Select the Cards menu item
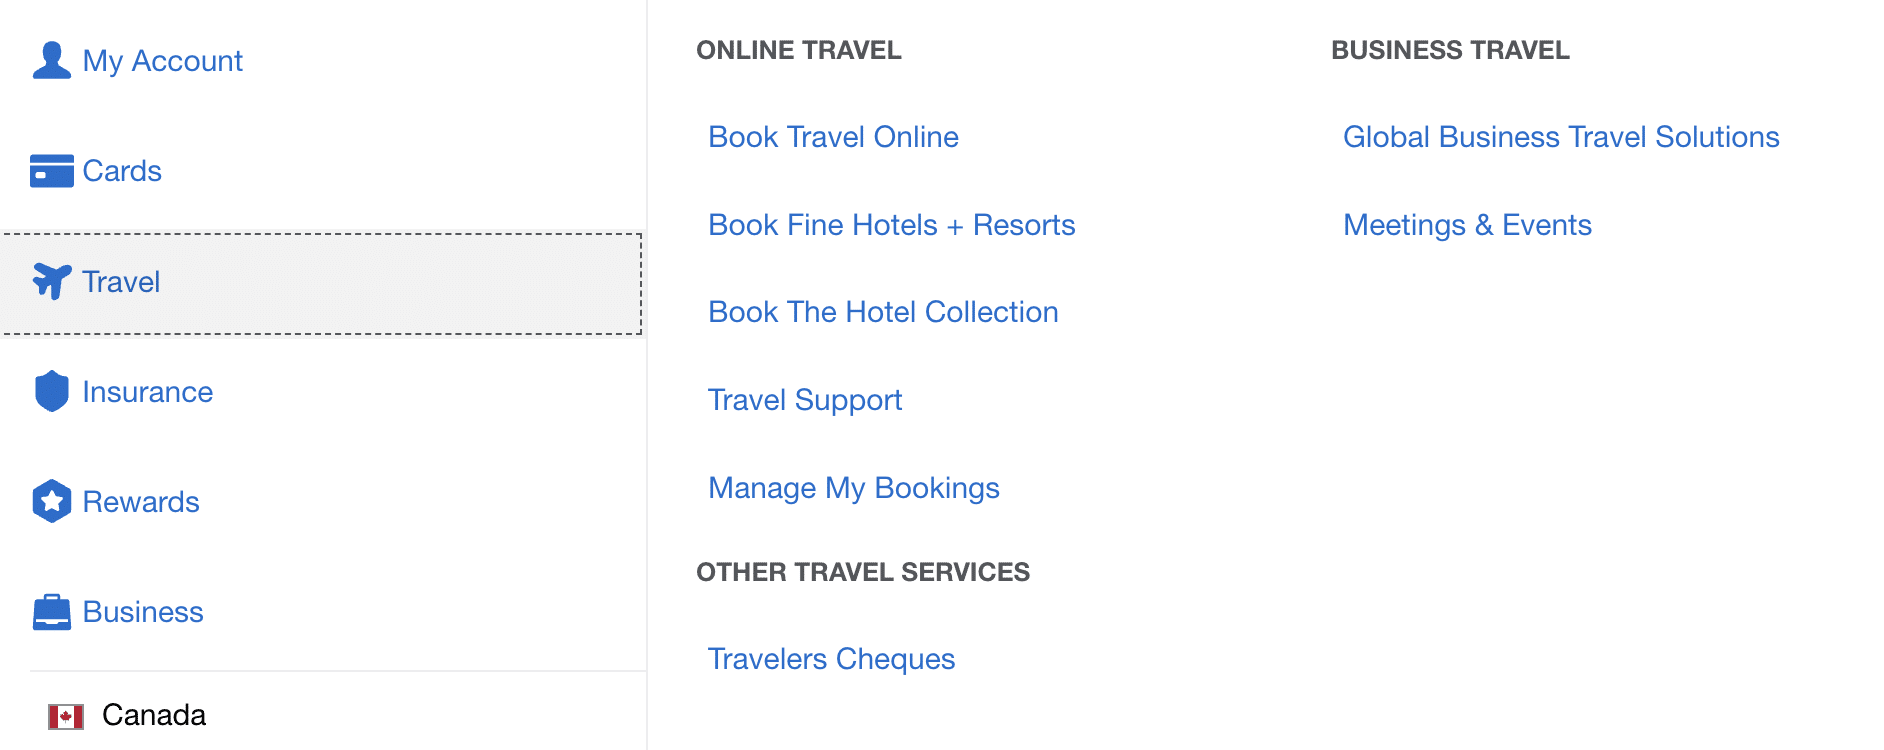This screenshot has height=750, width=1884. [122, 171]
